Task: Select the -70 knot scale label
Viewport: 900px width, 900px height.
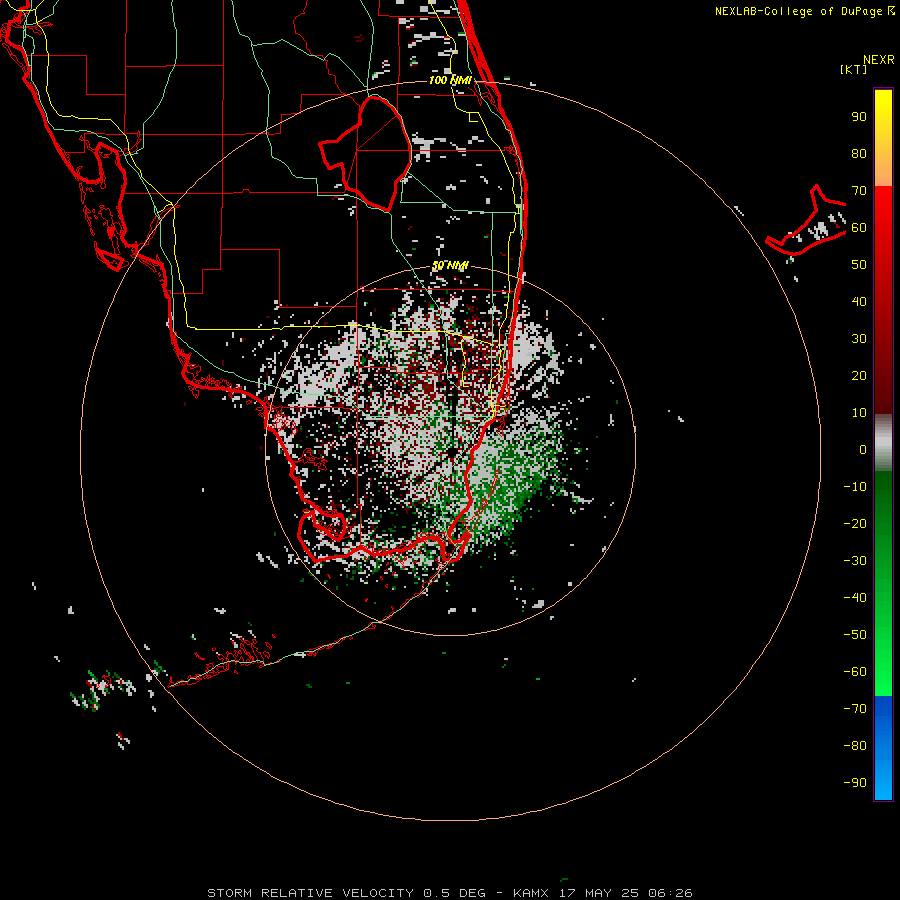Action: point(855,709)
